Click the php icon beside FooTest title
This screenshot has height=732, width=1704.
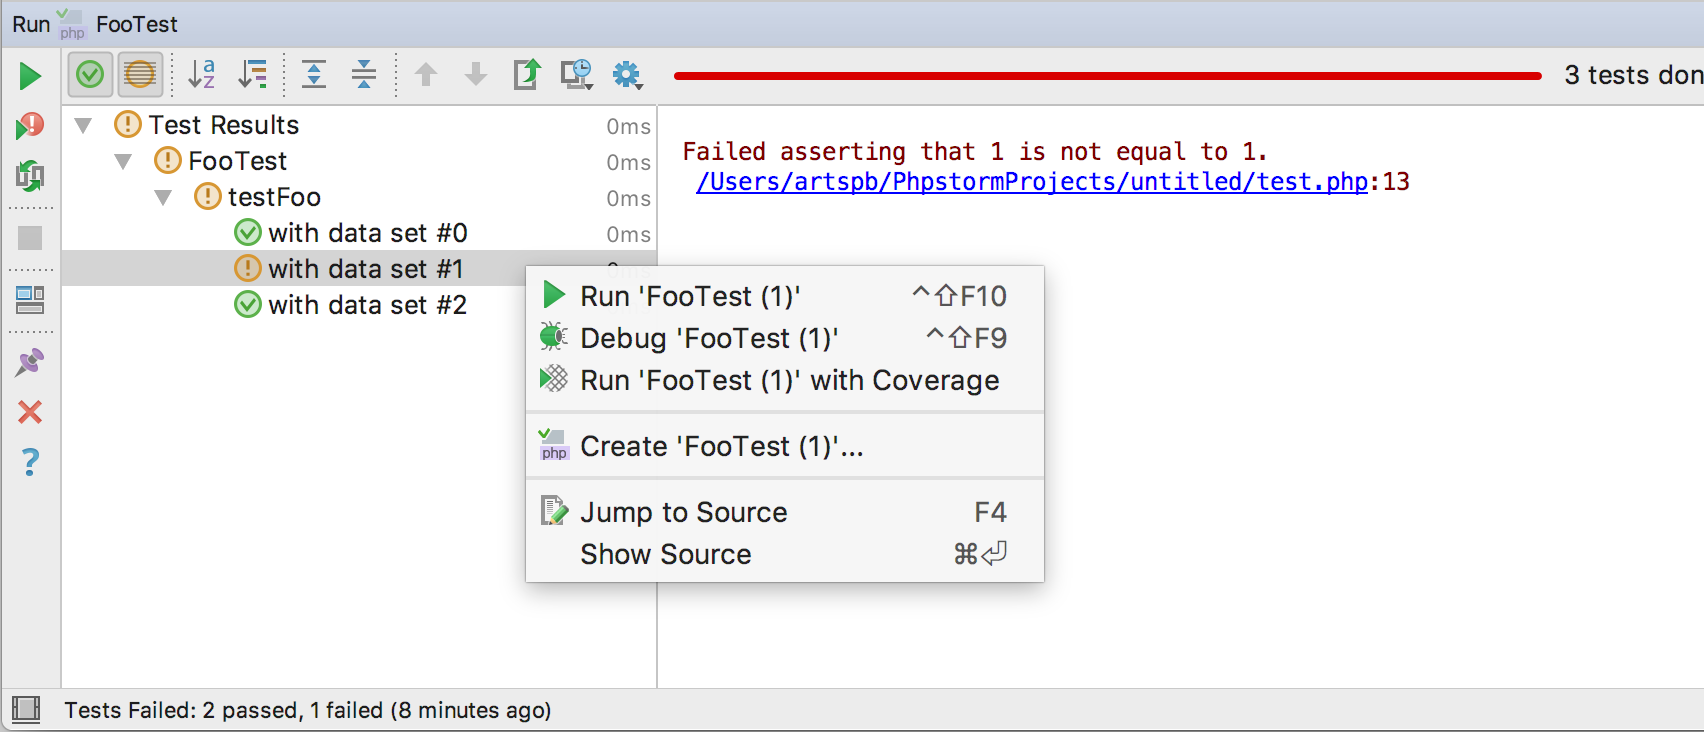pyautogui.click(x=72, y=24)
